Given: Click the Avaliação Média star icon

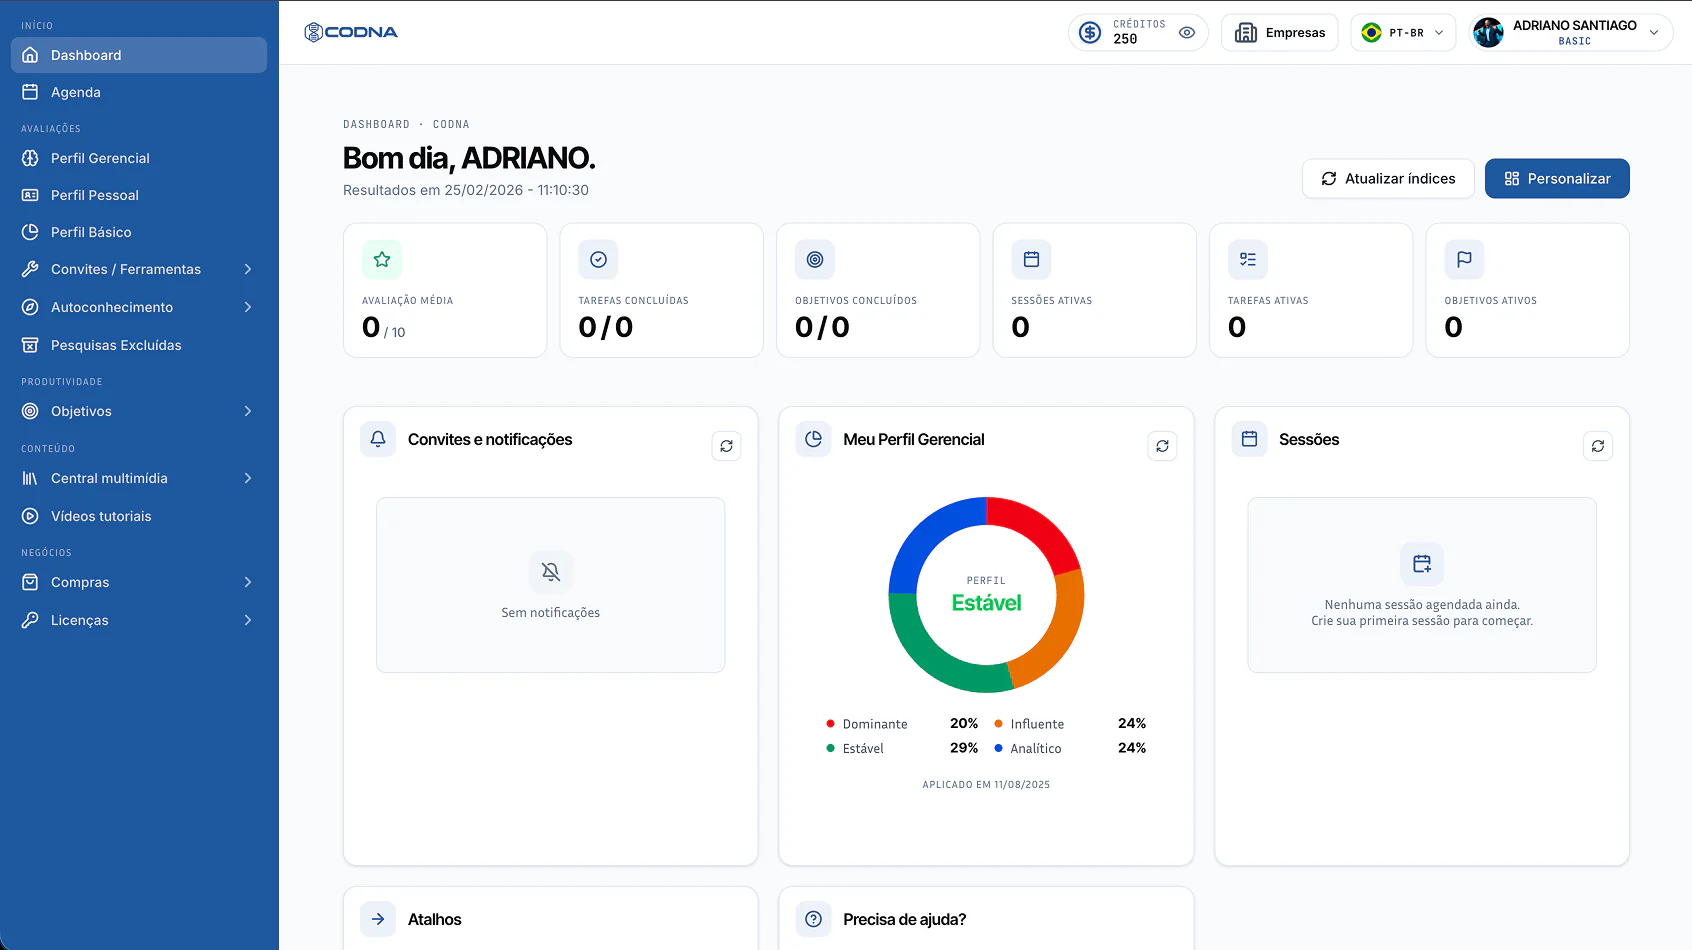Looking at the screenshot, I should pos(382,260).
